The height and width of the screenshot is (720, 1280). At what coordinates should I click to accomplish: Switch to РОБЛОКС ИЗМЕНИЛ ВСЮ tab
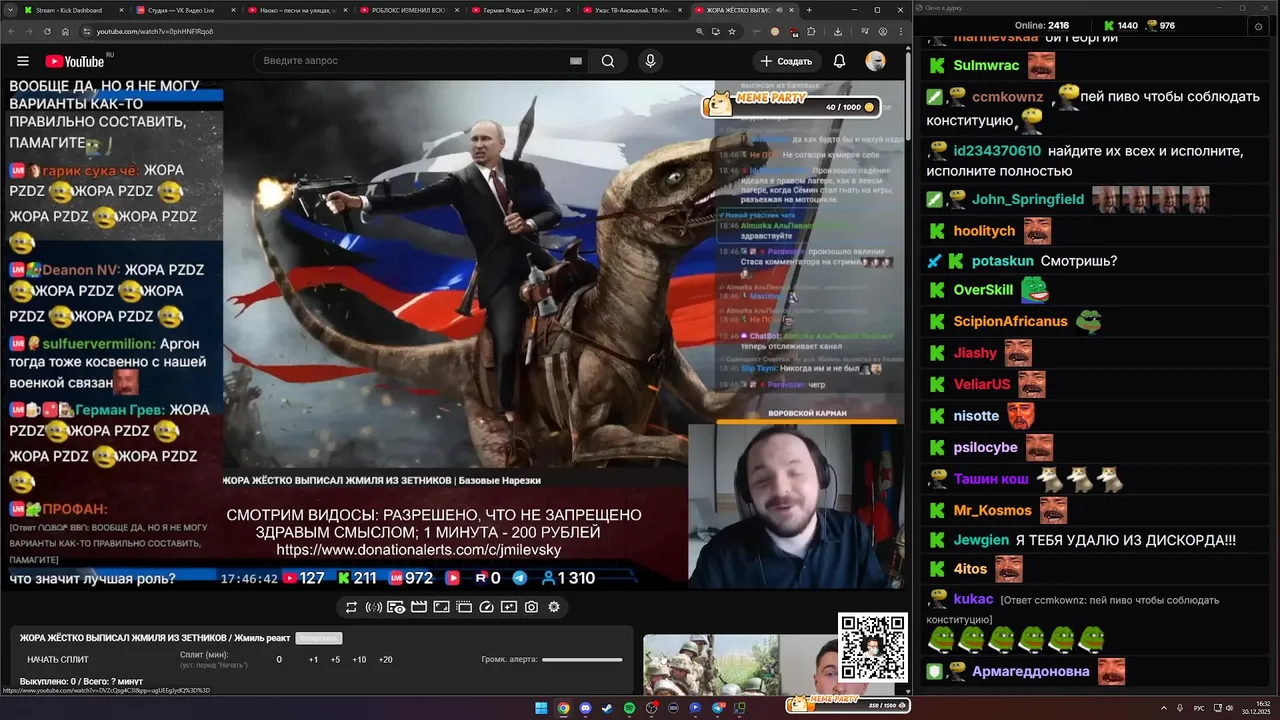coord(410,10)
